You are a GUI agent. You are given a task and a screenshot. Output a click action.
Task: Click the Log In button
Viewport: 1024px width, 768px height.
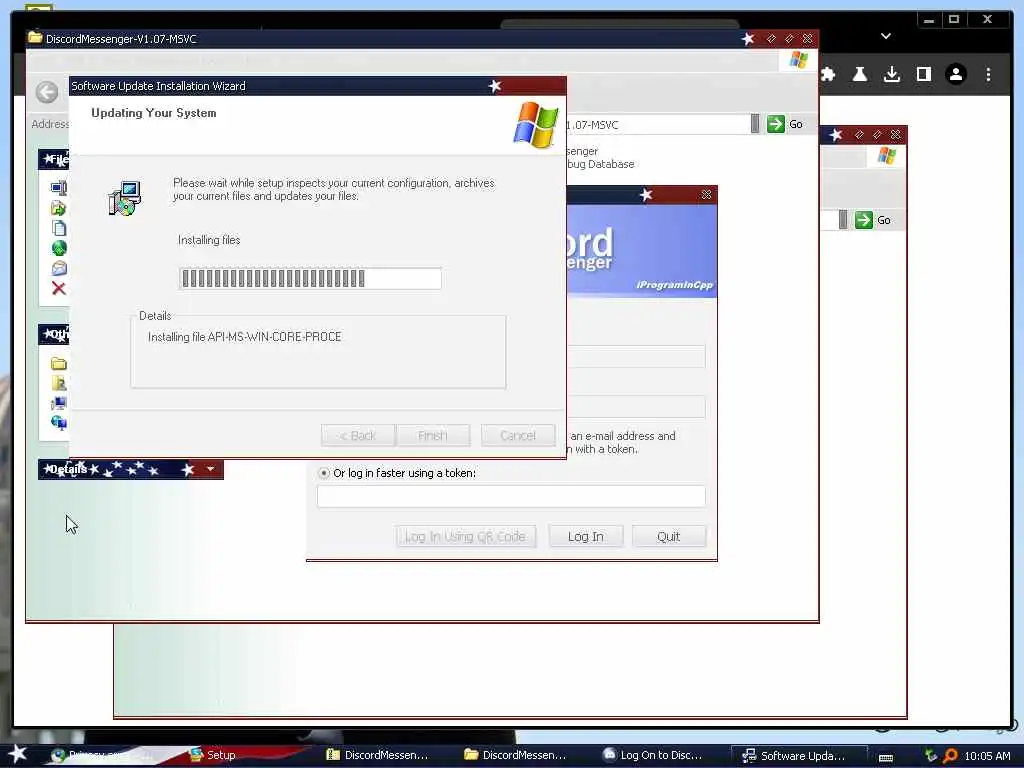tap(585, 536)
